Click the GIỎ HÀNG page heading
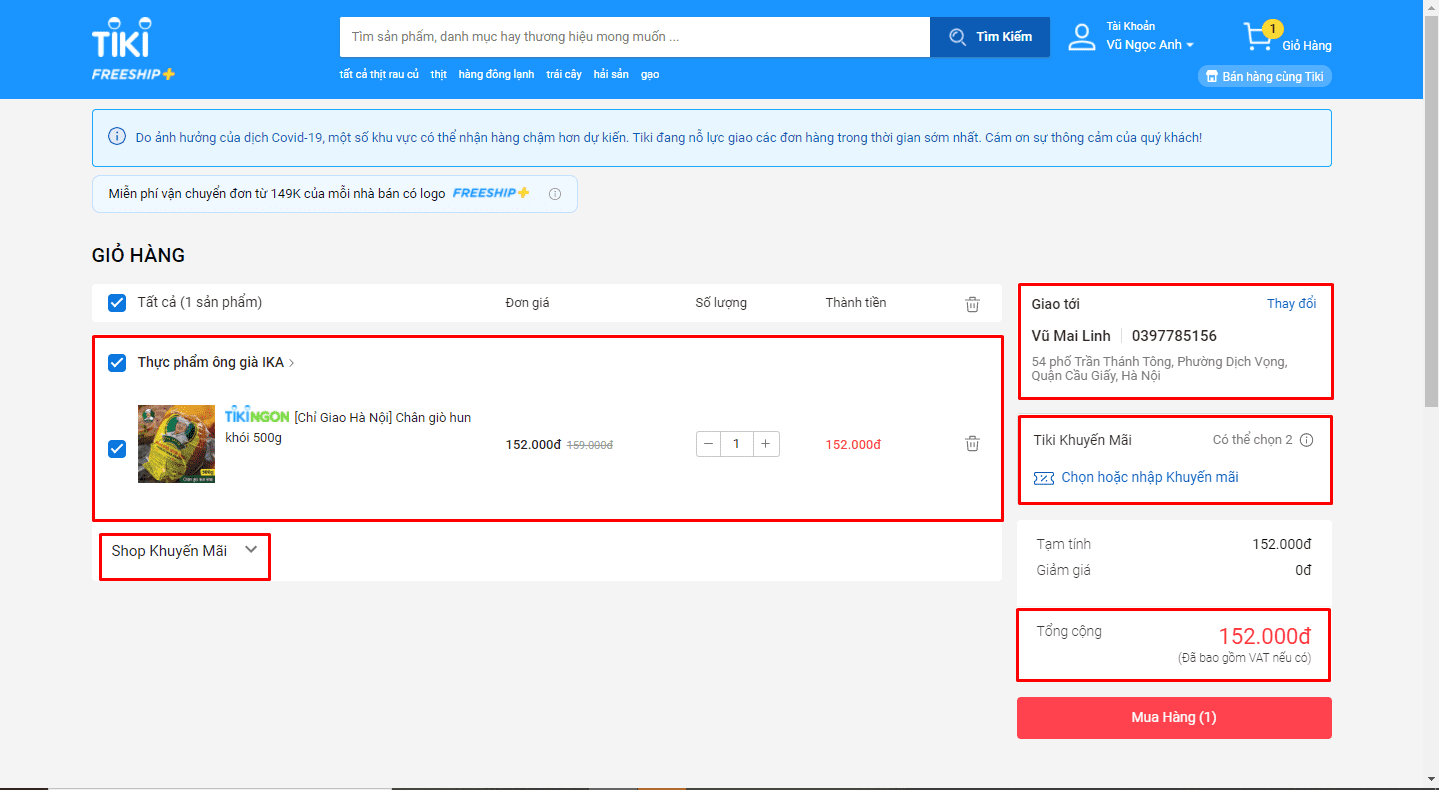The image size is (1439, 790). (138, 255)
